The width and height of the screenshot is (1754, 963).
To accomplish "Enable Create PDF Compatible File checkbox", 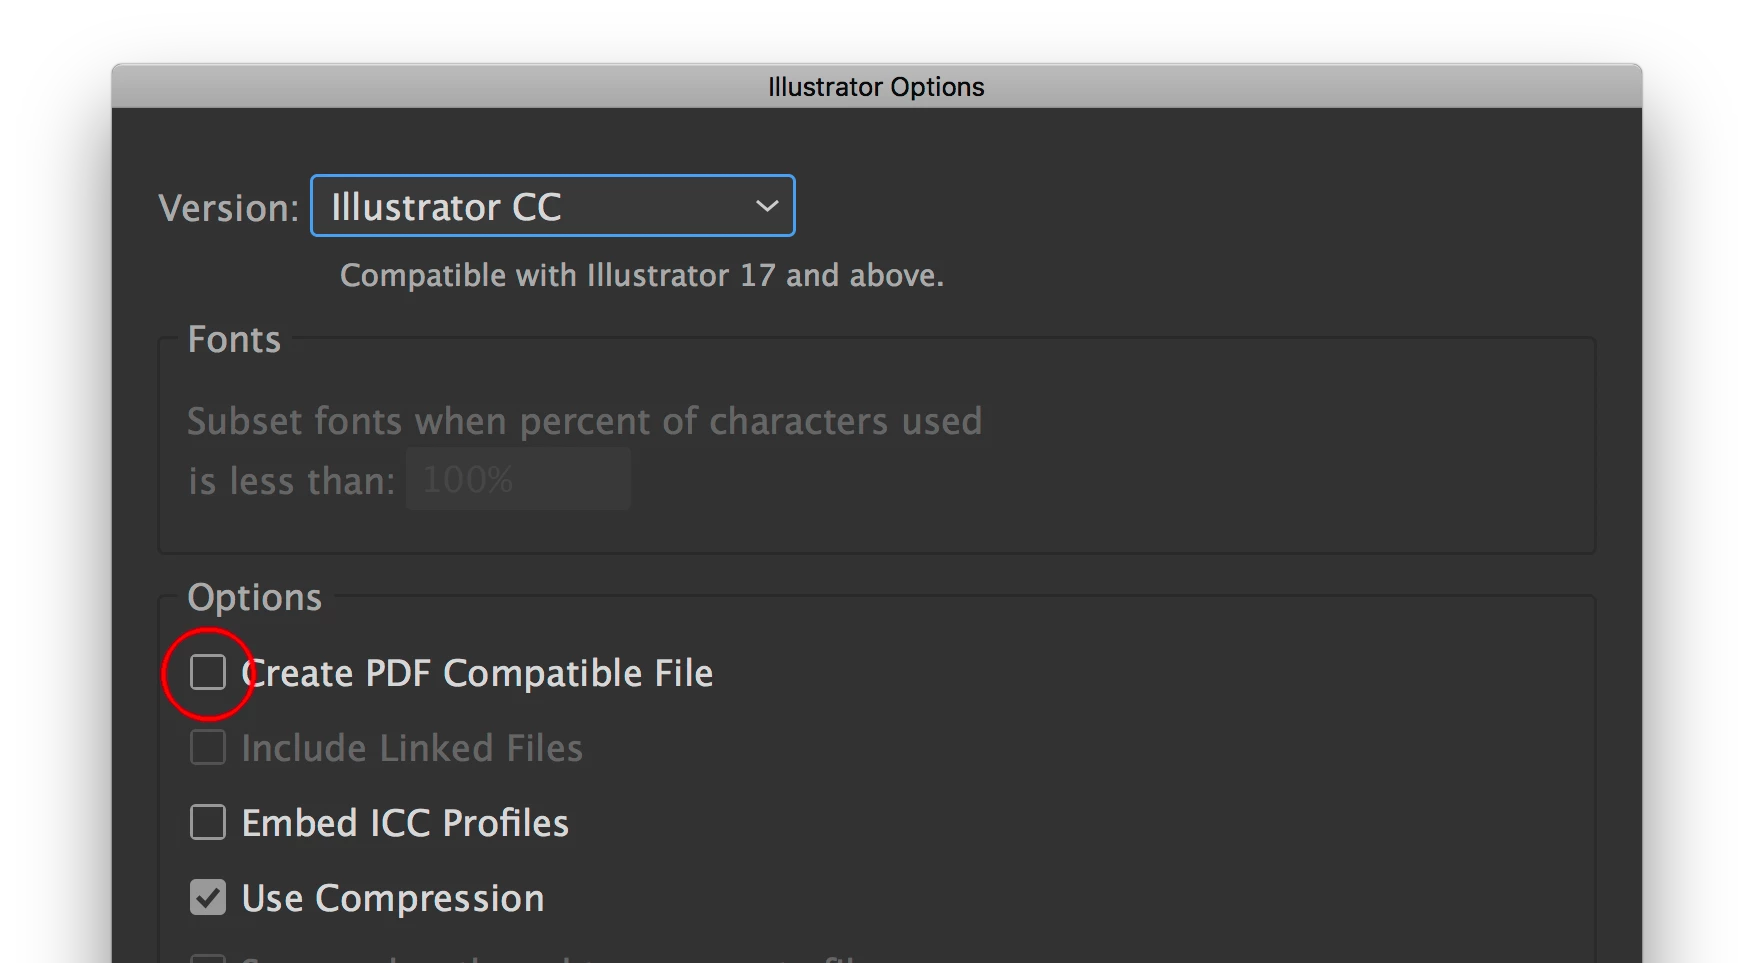I will [x=208, y=672].
